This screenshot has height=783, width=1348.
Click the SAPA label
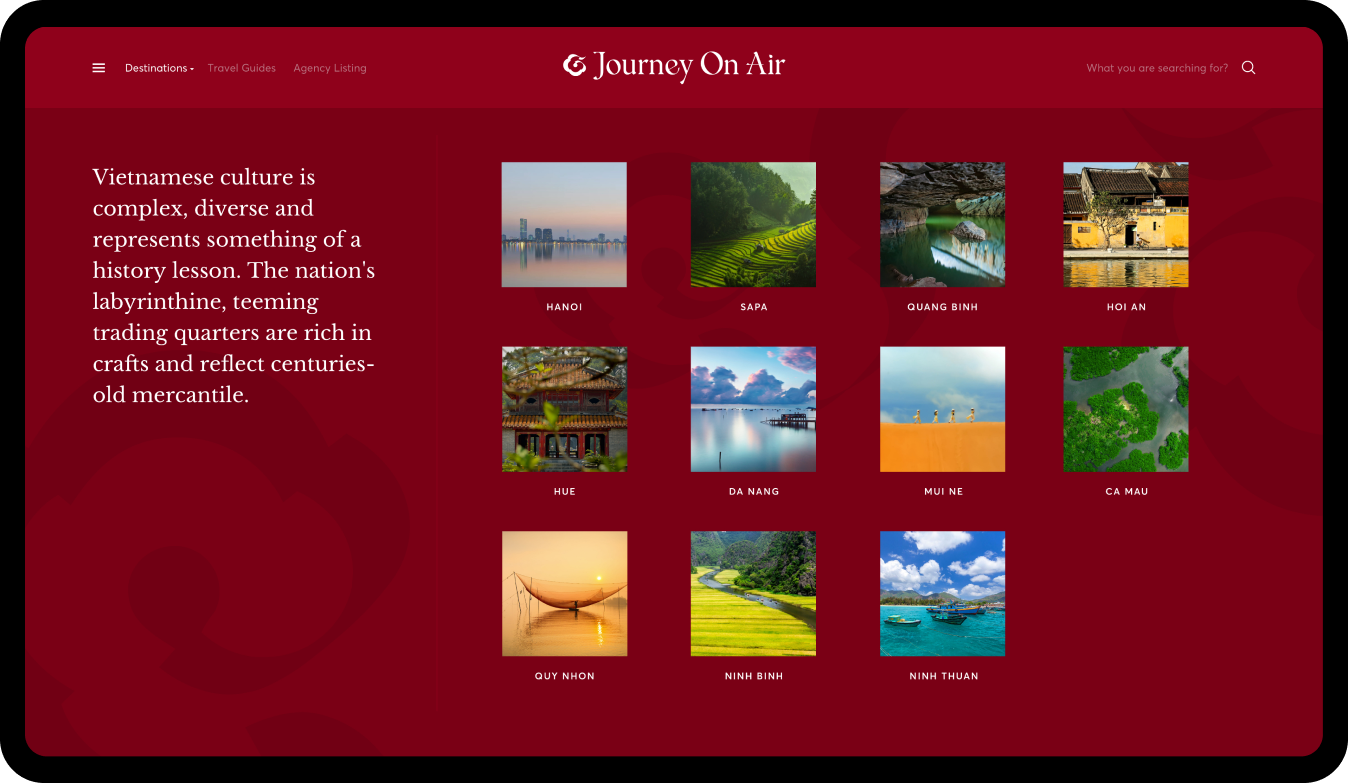[754, 307]
